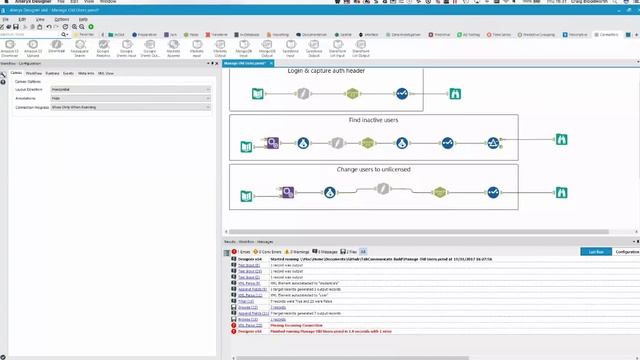This screenshot has width=640, height=360.
Task: Click the Configuration button in Results
Action: point(627,252)
